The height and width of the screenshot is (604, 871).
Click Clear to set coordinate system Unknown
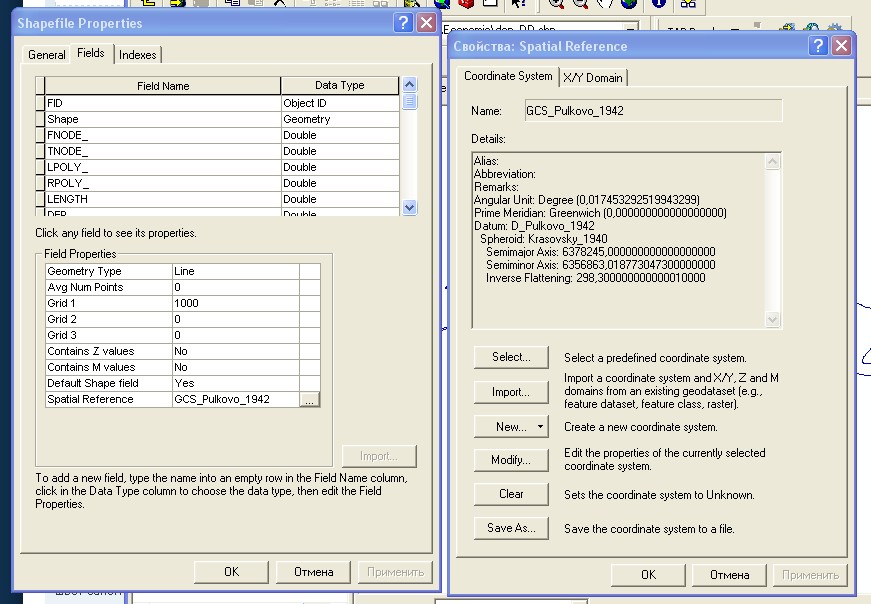point(511,494)
